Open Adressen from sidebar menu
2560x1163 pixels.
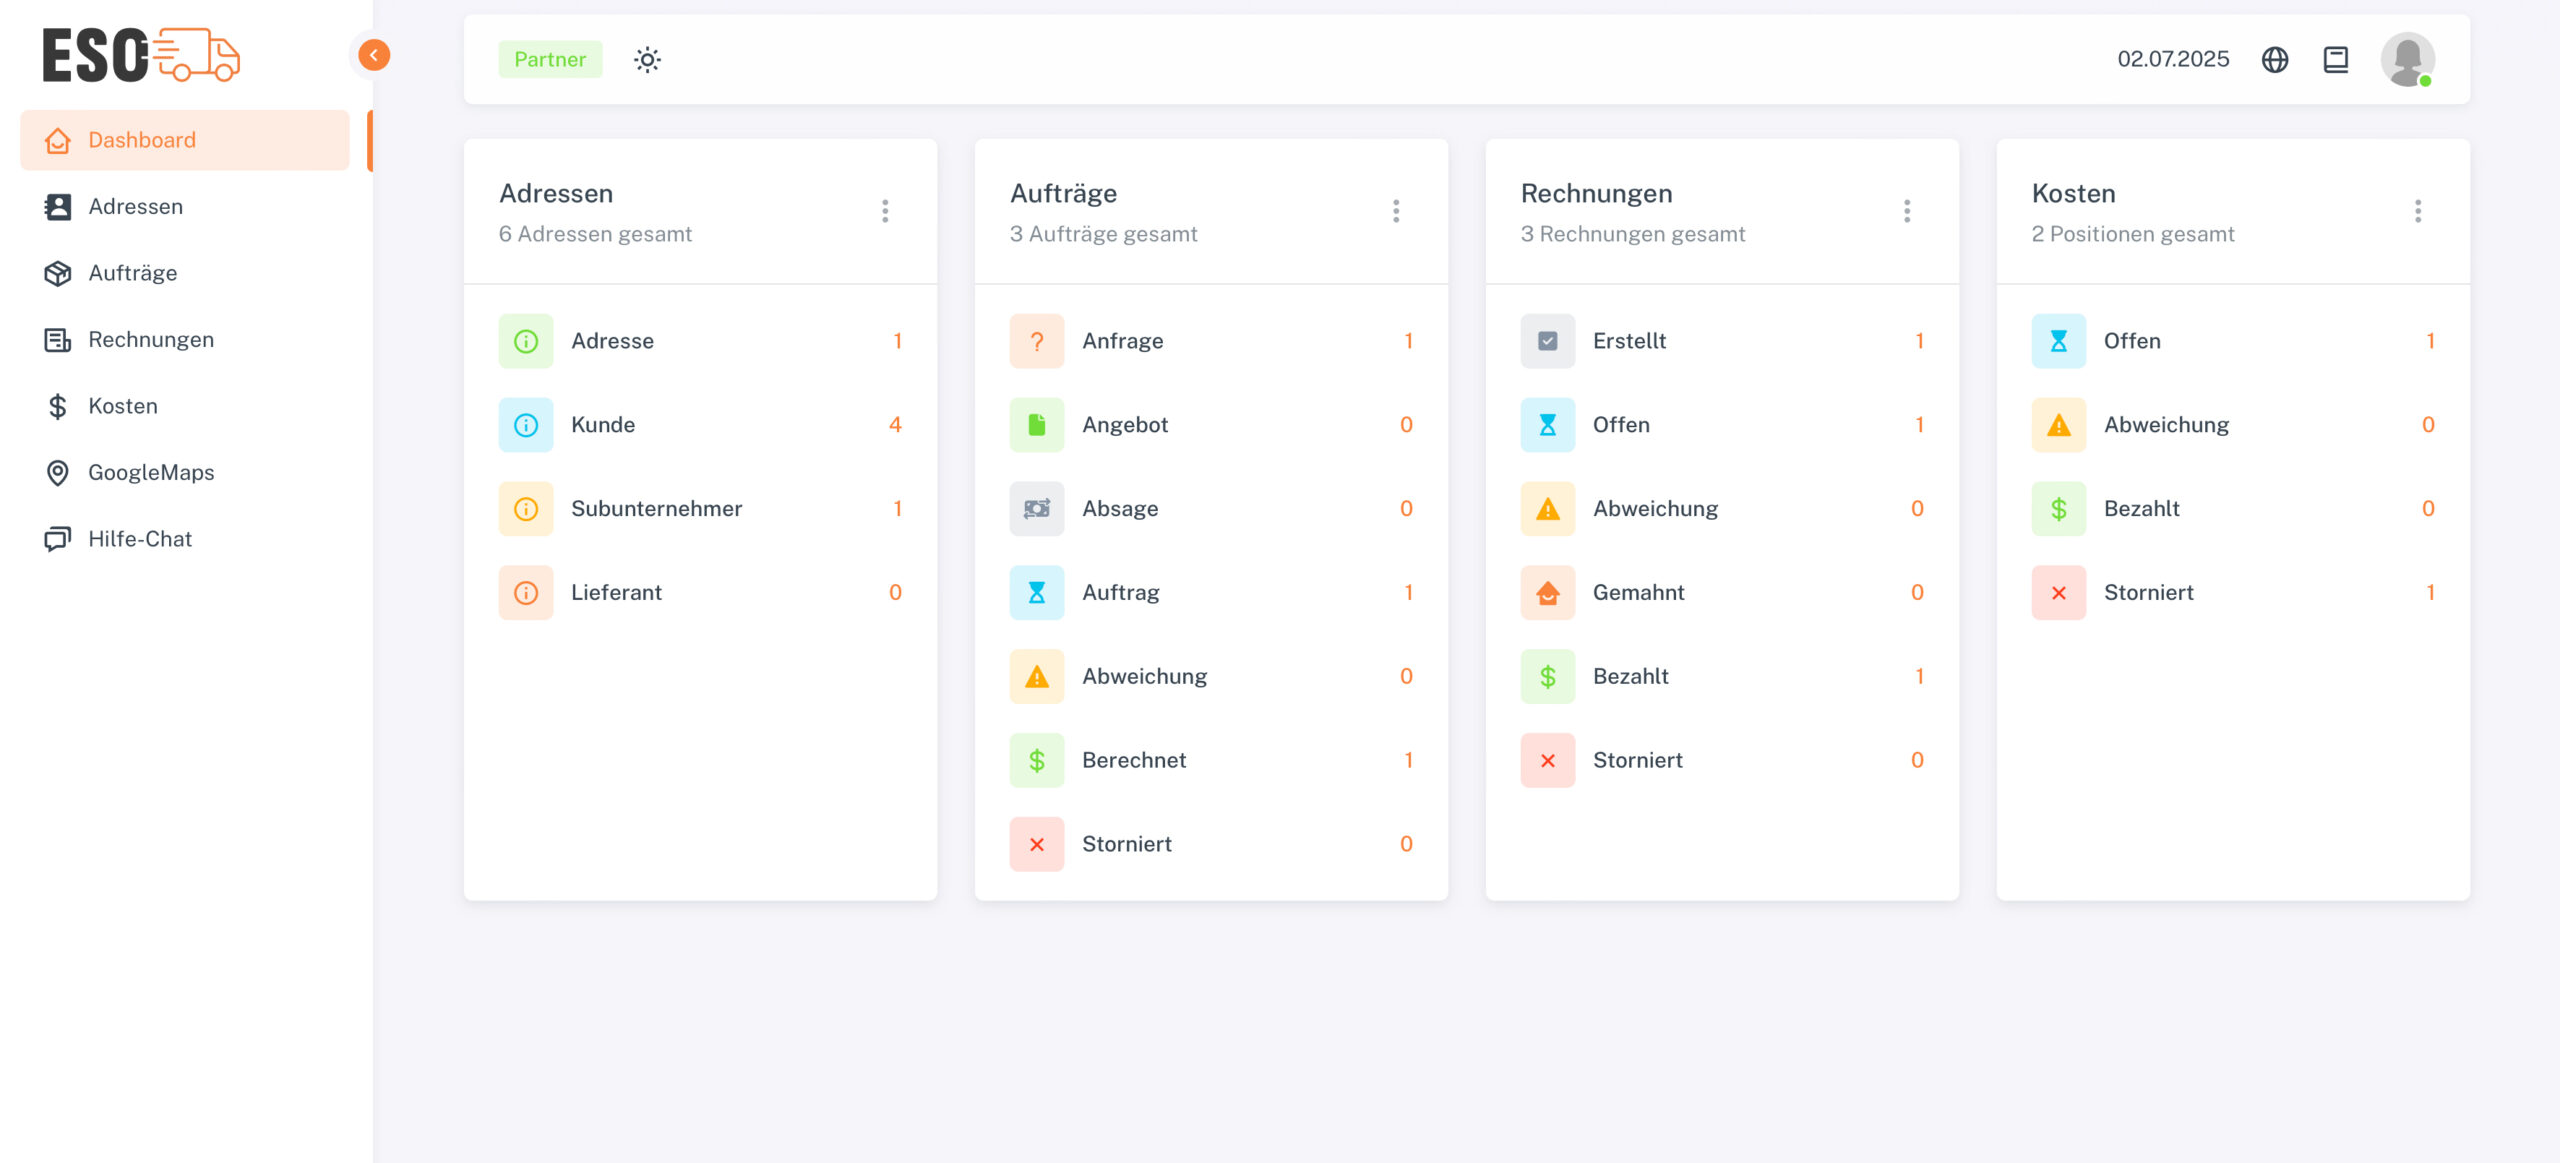(185, 207)
